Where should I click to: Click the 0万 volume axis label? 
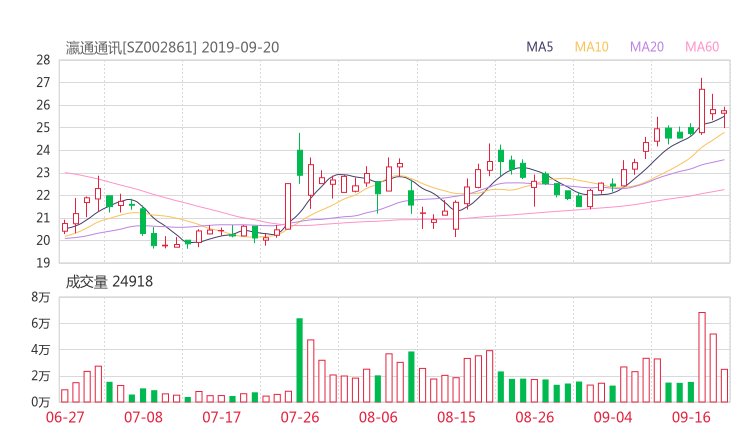click(41, 402)
